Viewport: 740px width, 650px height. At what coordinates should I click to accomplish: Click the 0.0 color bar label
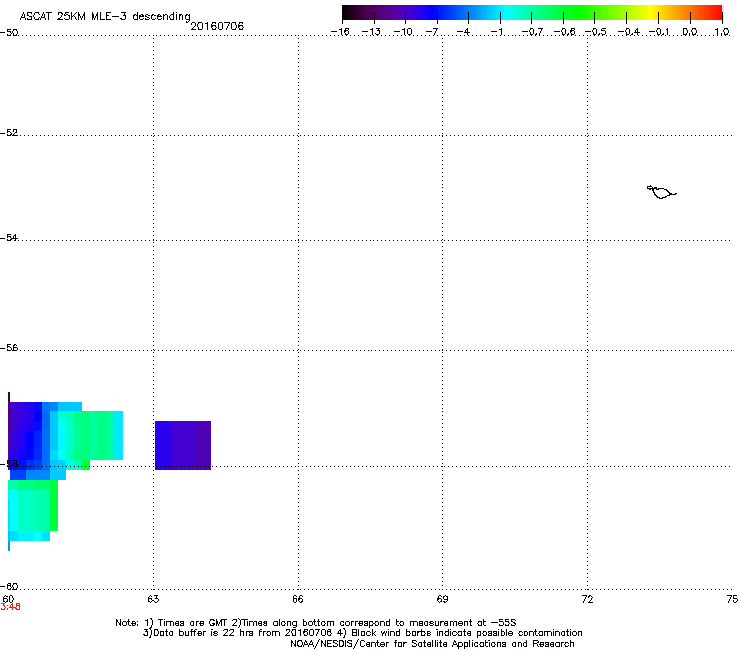tap(690, 32)
